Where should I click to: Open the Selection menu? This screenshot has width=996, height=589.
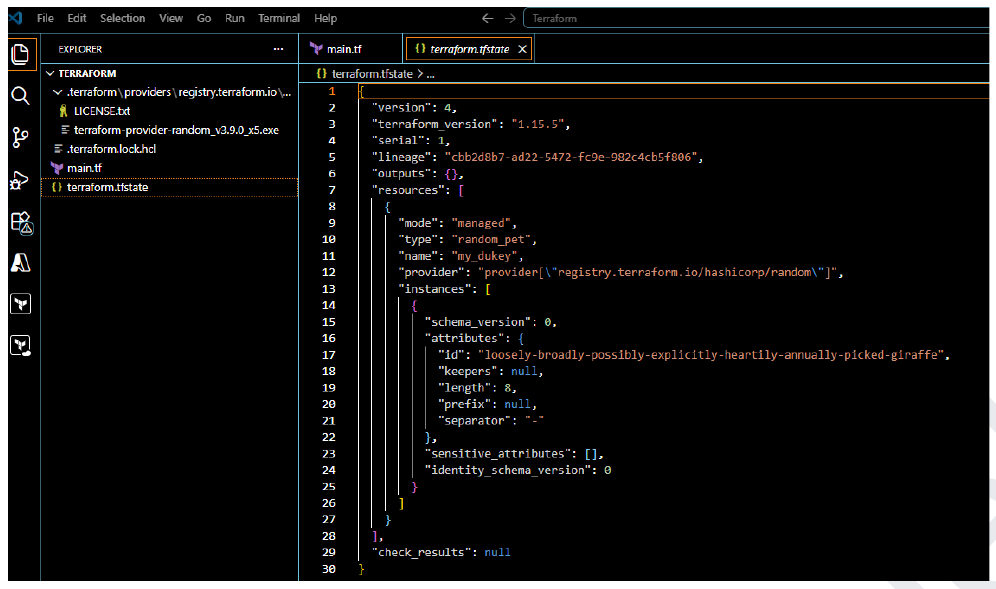click(x=123, y=18)
